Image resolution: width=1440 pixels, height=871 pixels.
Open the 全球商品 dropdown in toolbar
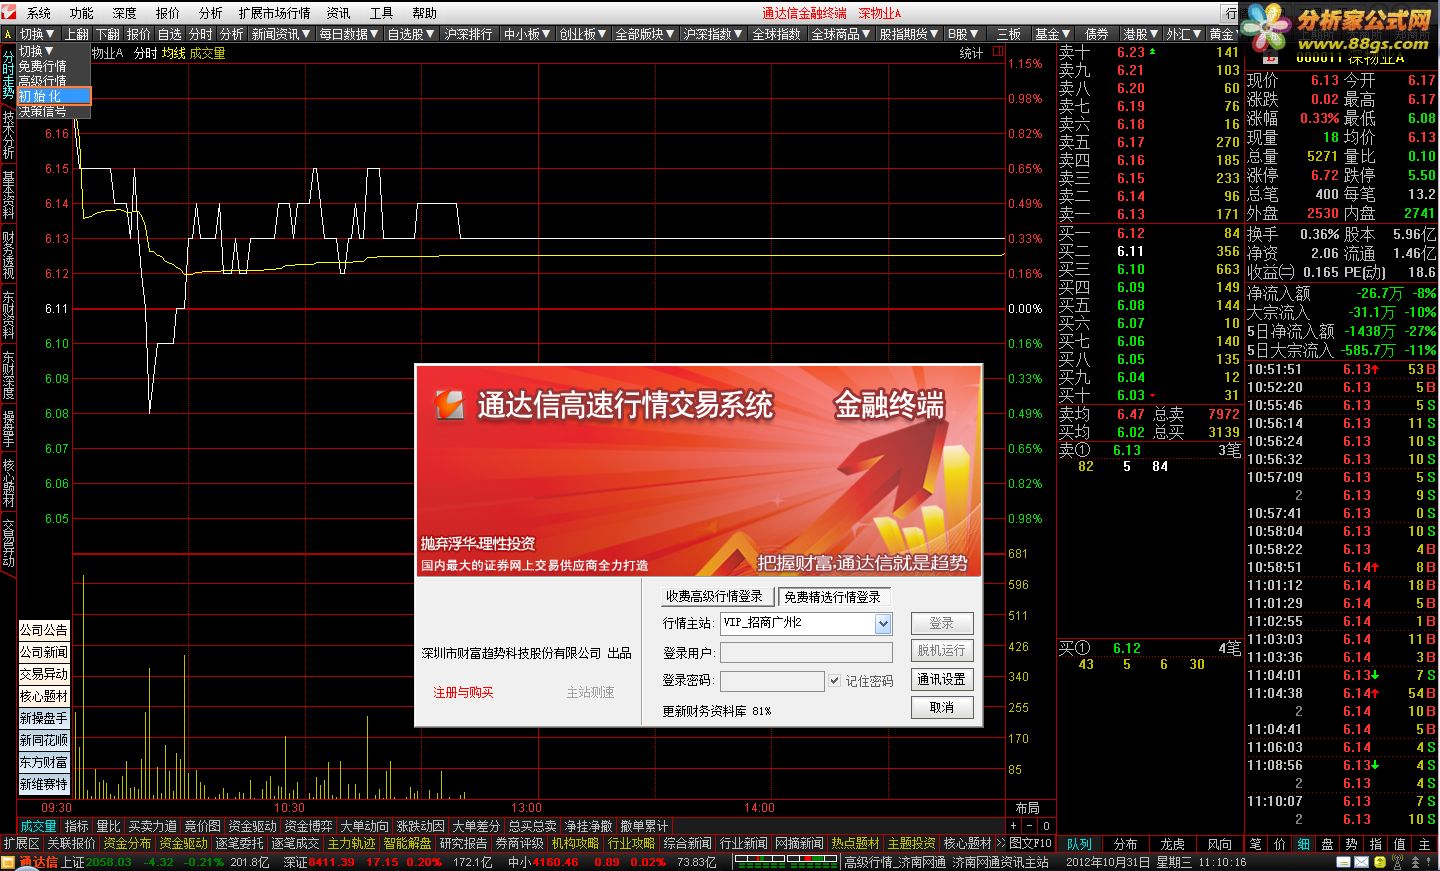[x=840, y=34]
